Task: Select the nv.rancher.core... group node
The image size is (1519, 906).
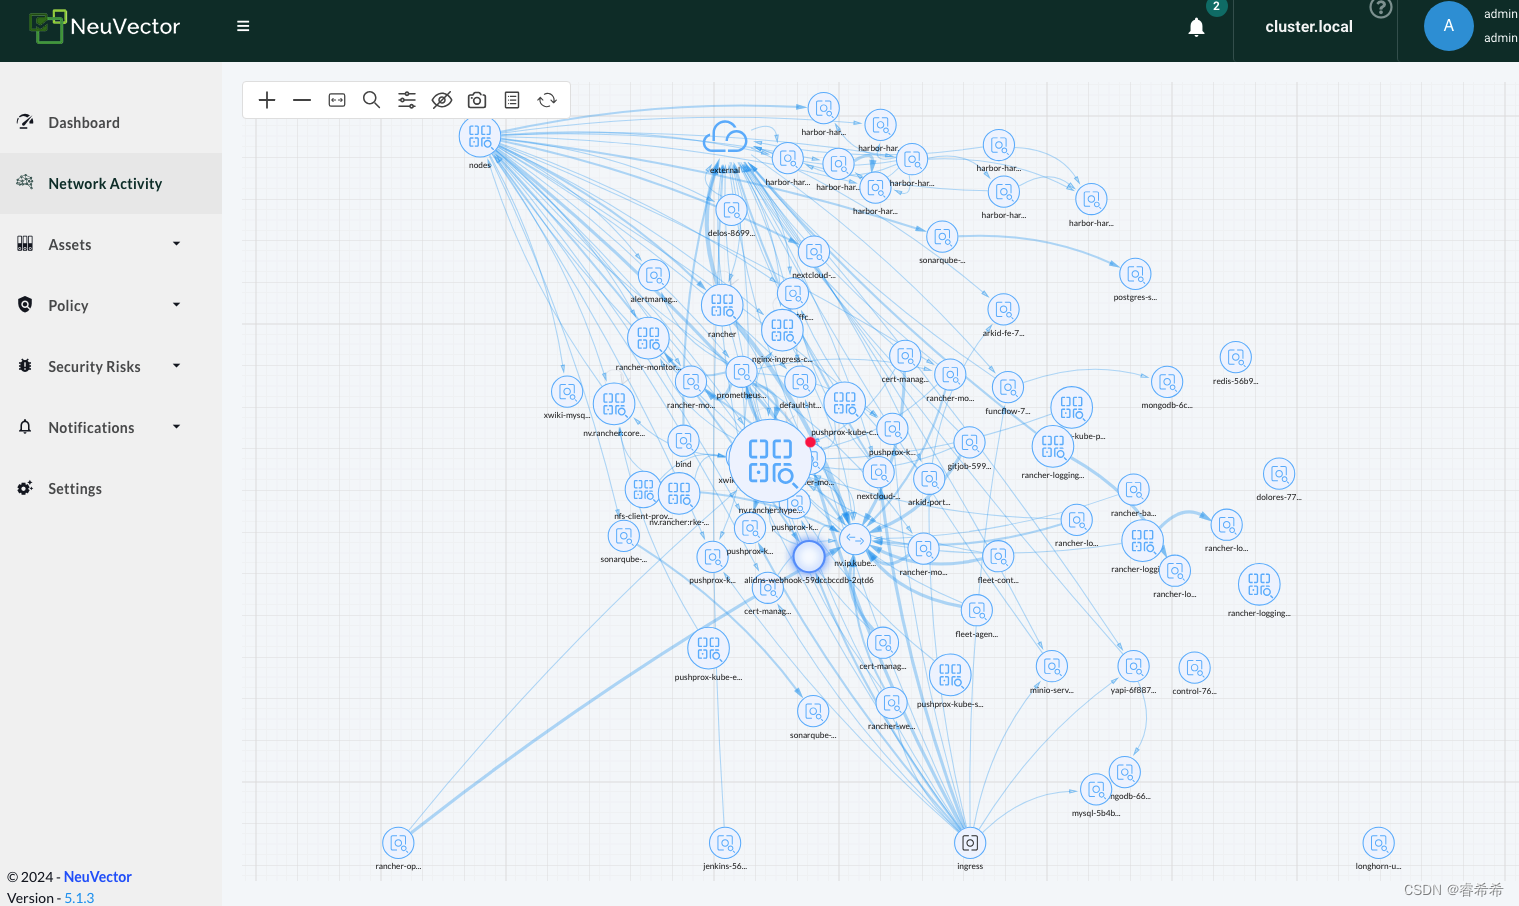Action: point(614,405)
